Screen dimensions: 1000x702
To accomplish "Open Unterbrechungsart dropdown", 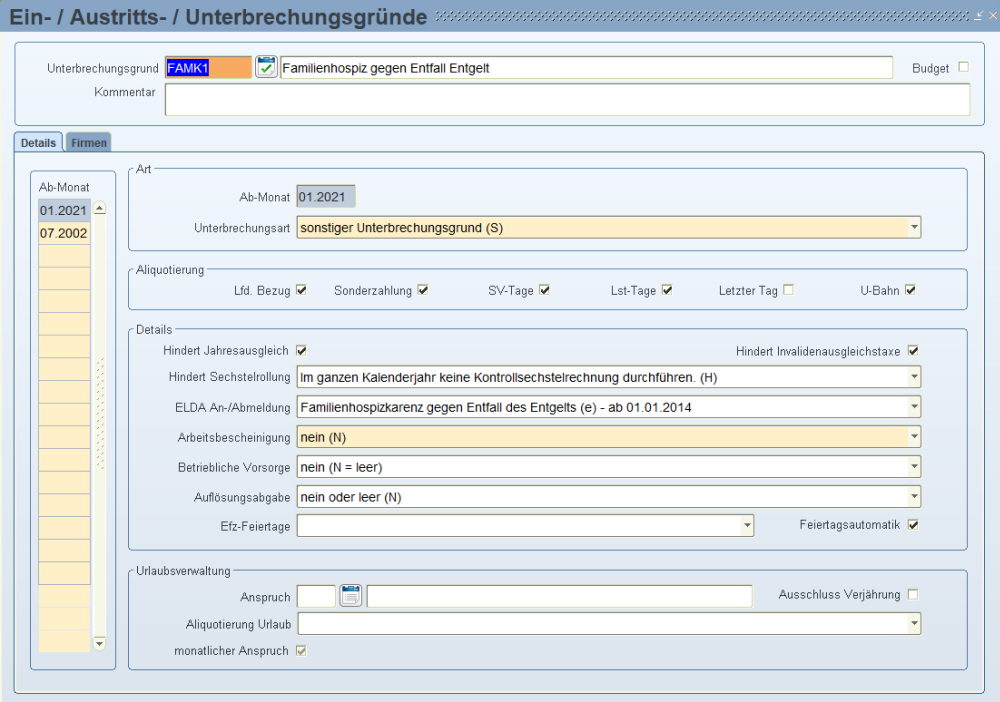I will (915, 228).
